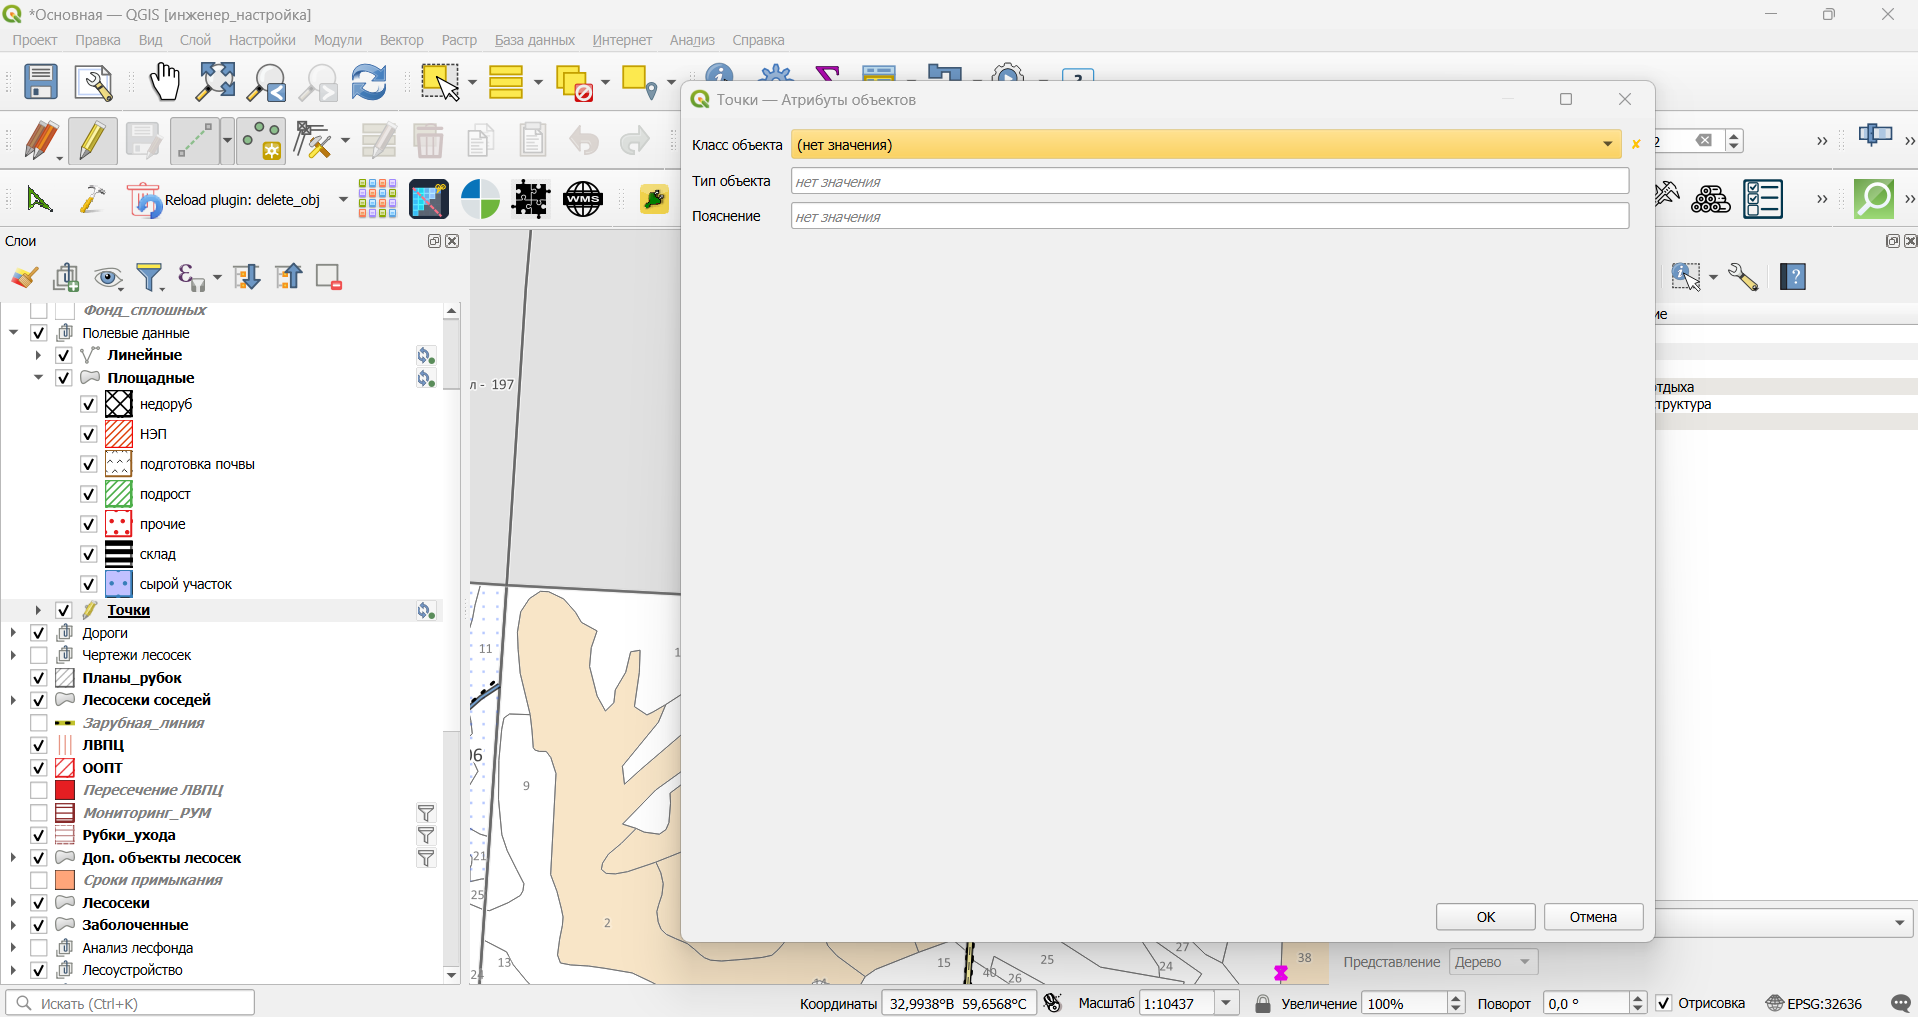Select the Pan Map hand tool

click(164, 82)
